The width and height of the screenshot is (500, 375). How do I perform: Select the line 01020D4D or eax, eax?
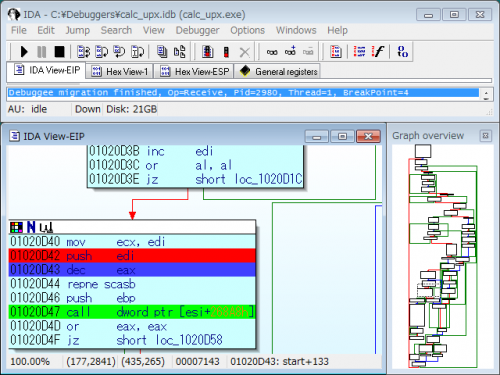132,326
